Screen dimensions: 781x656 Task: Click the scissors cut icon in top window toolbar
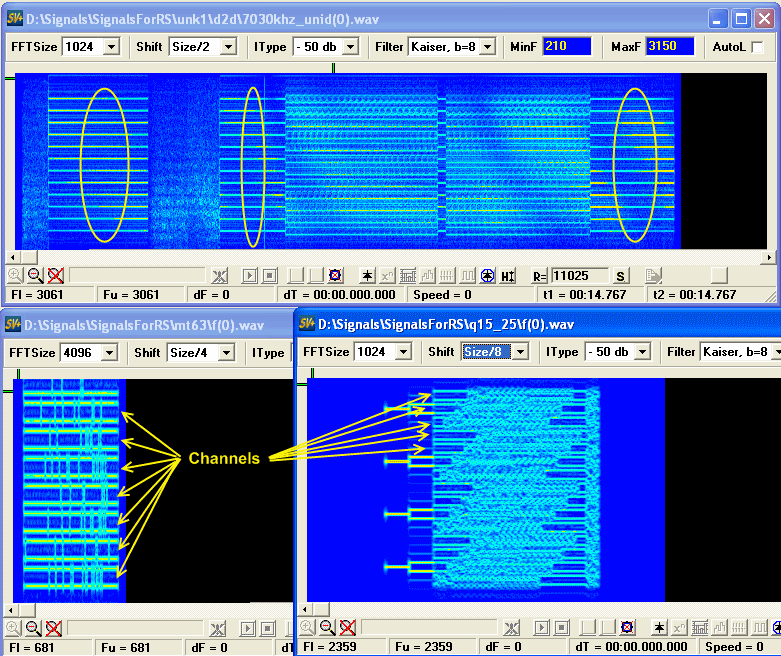(x=219, y=276)
